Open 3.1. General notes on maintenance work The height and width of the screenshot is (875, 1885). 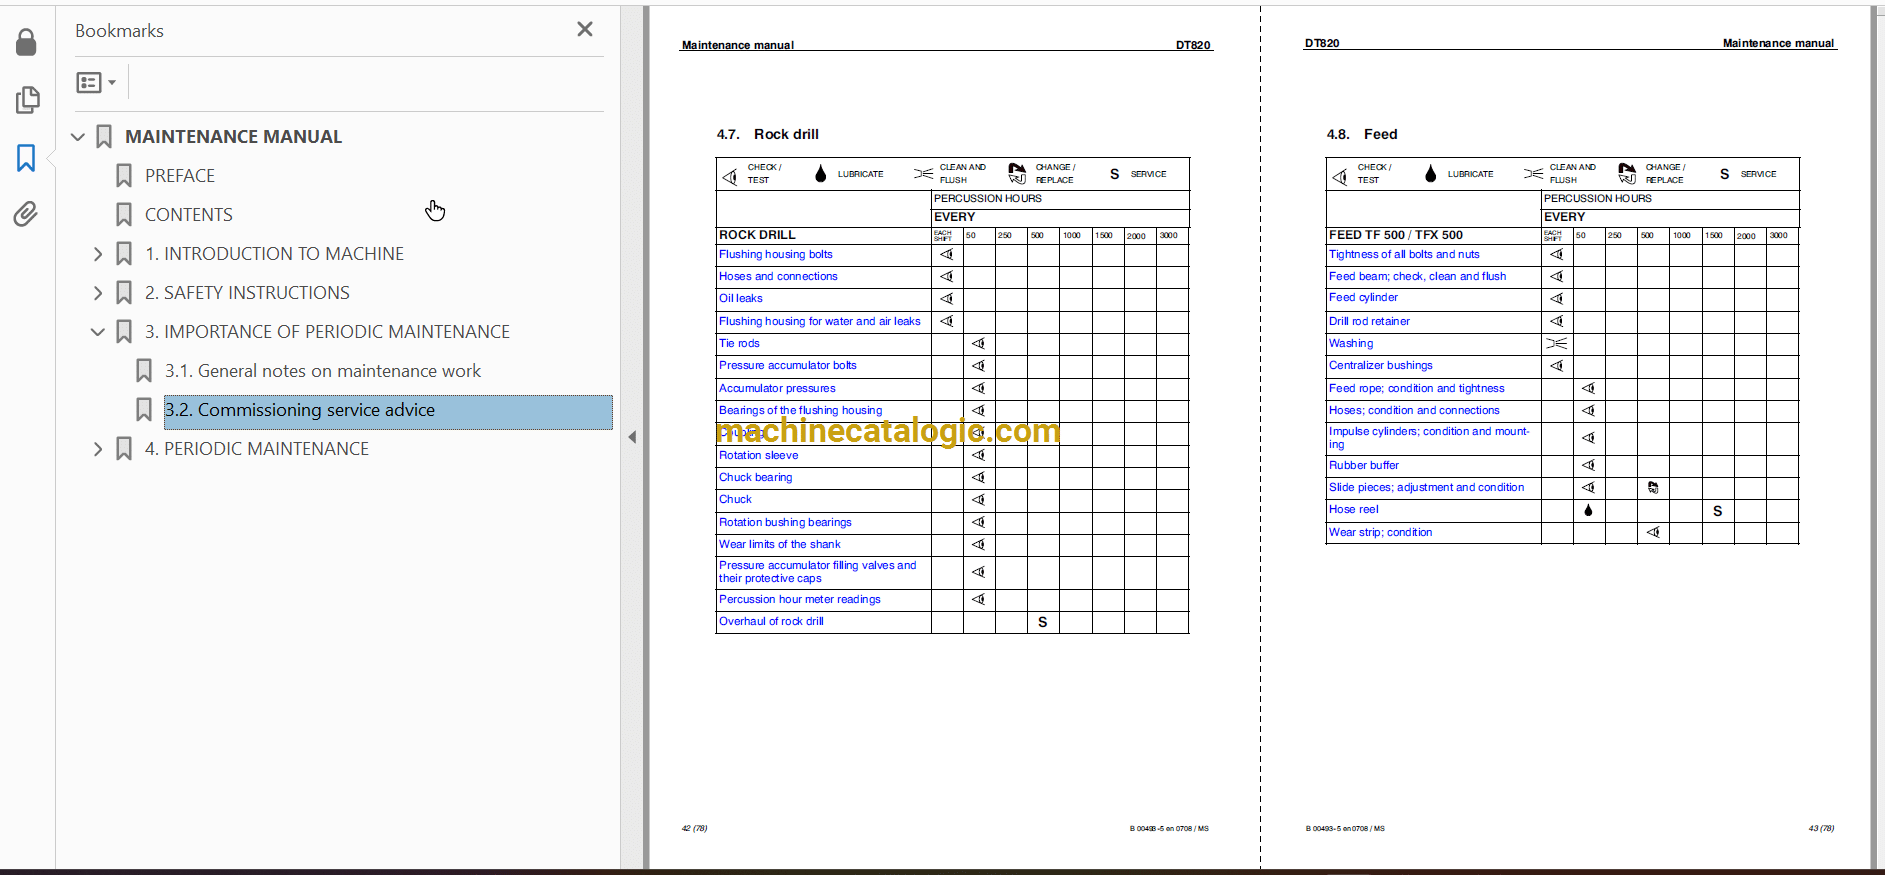(x=323, y=371)
